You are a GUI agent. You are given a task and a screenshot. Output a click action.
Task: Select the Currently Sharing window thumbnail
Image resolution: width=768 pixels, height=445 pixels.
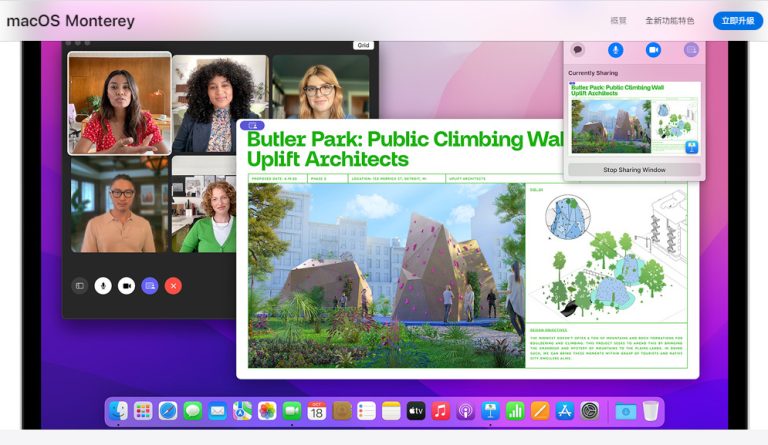tap(634, 118)
